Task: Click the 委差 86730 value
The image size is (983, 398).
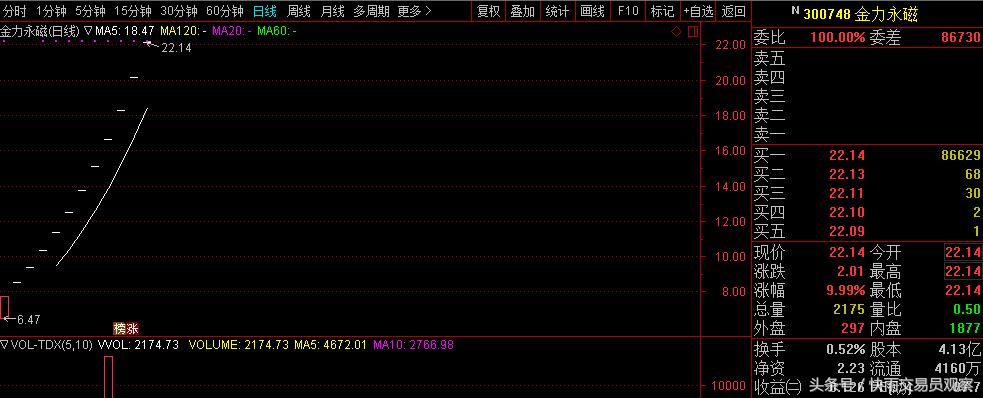Action: pyautogui.click(x=960, y=38)
